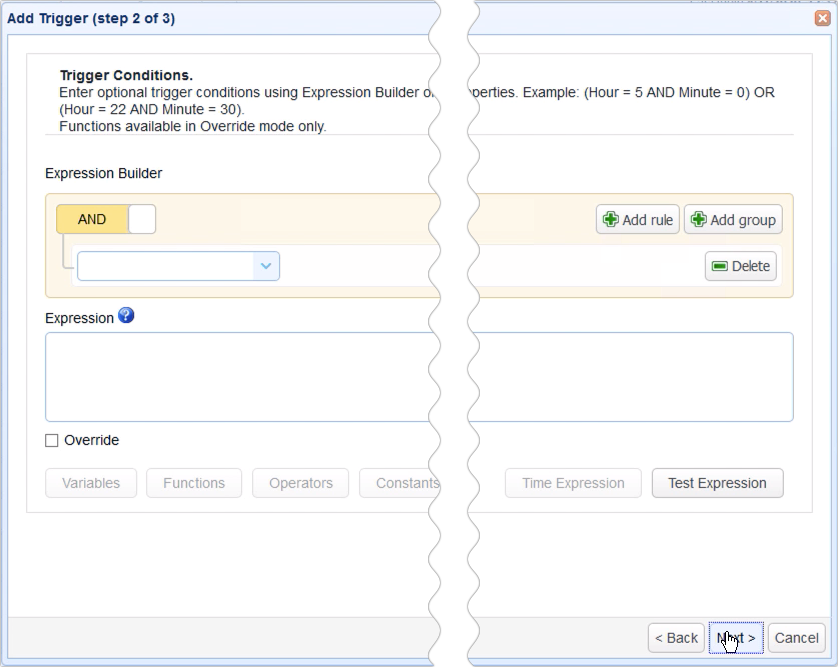The image size is (838, 667).
Task: Toggle the AND logic operator
Action: [90, 219]
